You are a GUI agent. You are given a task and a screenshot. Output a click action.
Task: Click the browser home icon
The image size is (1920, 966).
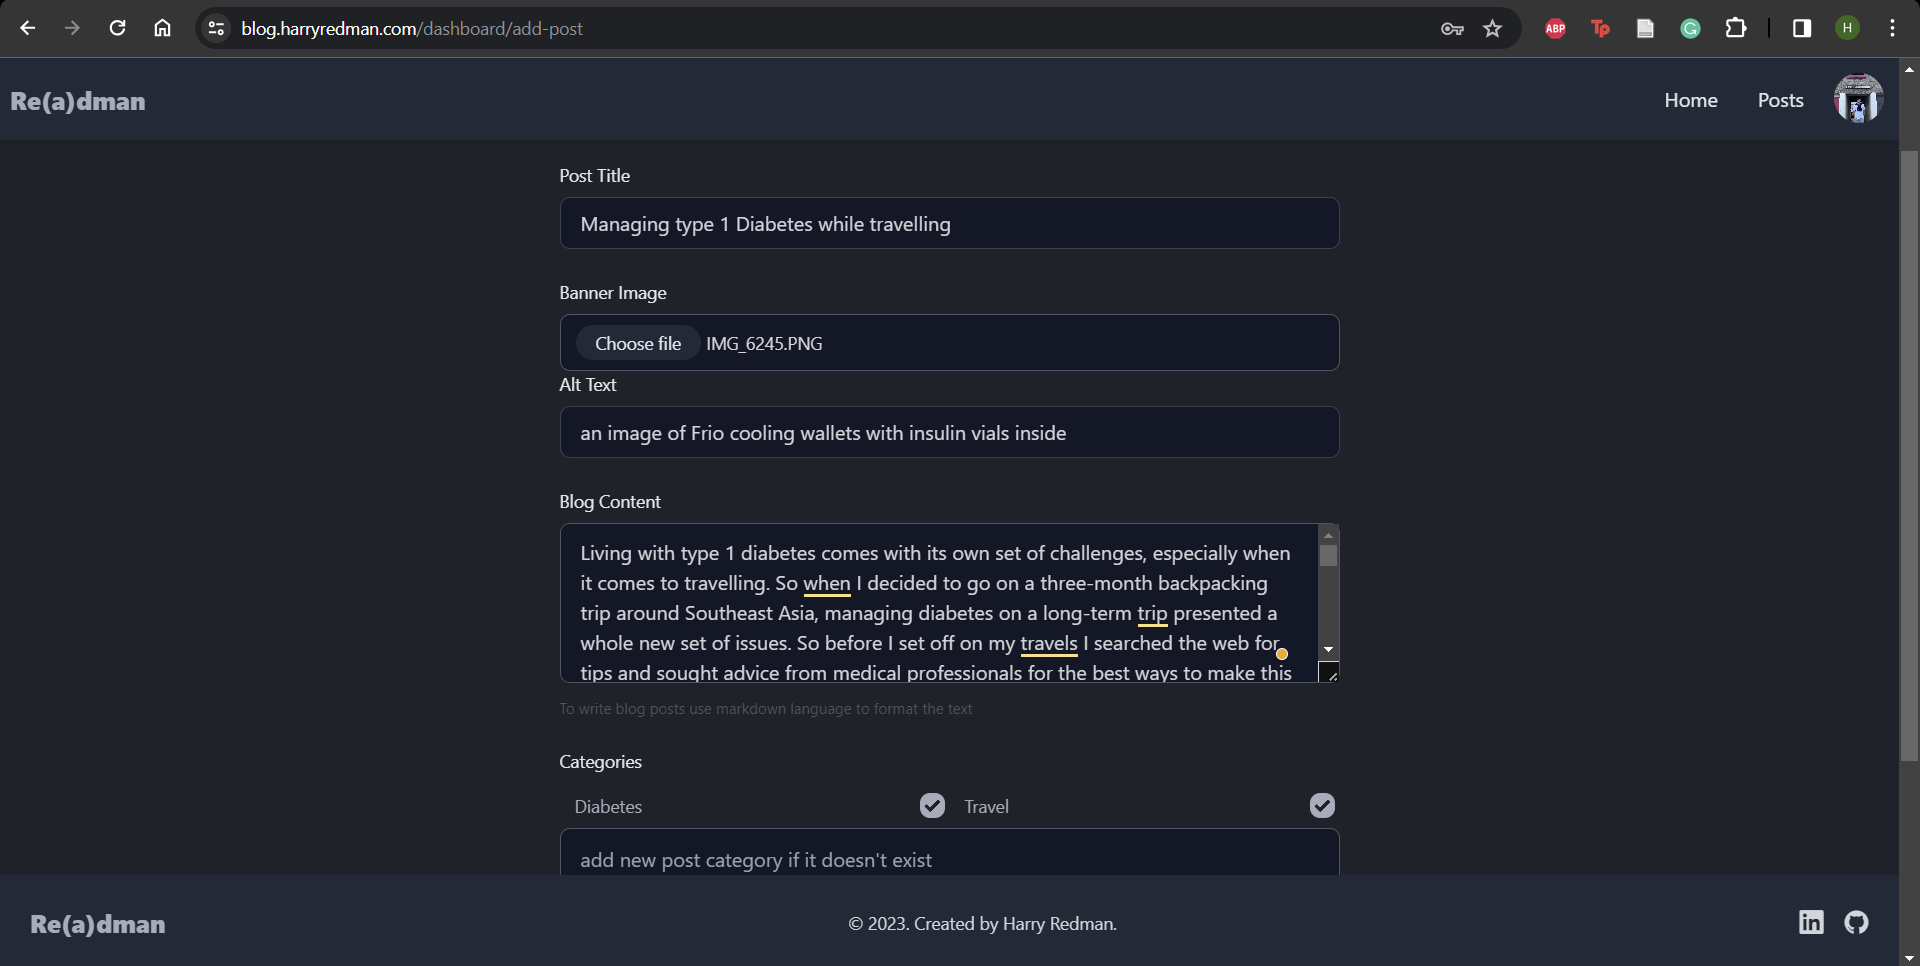(162, 28)
